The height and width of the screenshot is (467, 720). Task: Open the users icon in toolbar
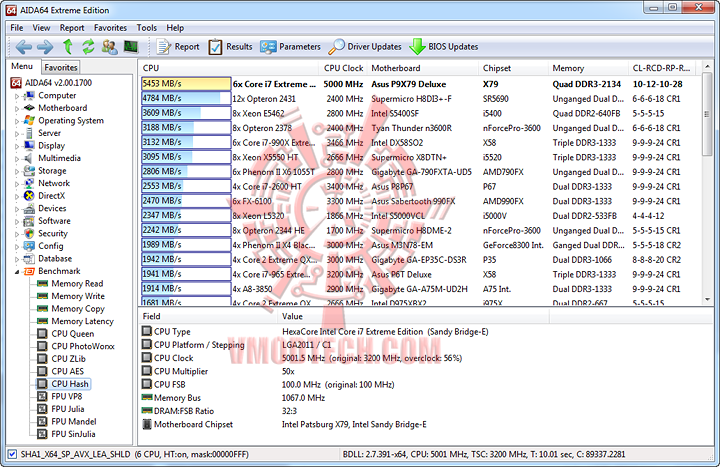(109, 46)
